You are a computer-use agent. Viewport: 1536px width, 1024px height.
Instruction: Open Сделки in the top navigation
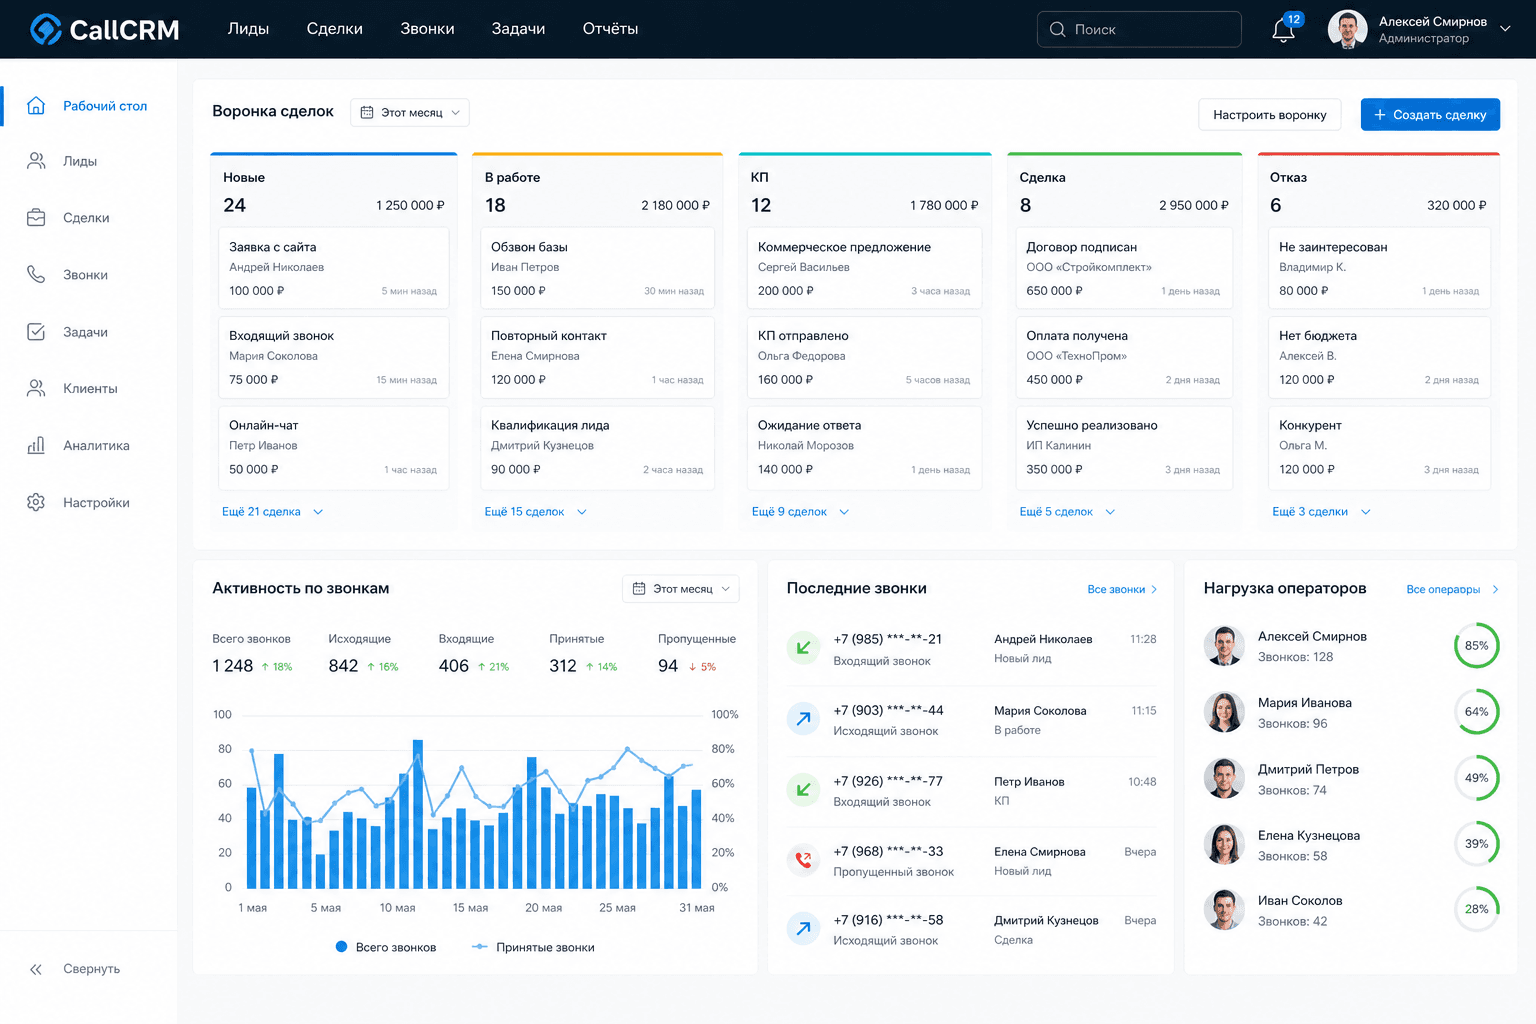click(334, 29)
